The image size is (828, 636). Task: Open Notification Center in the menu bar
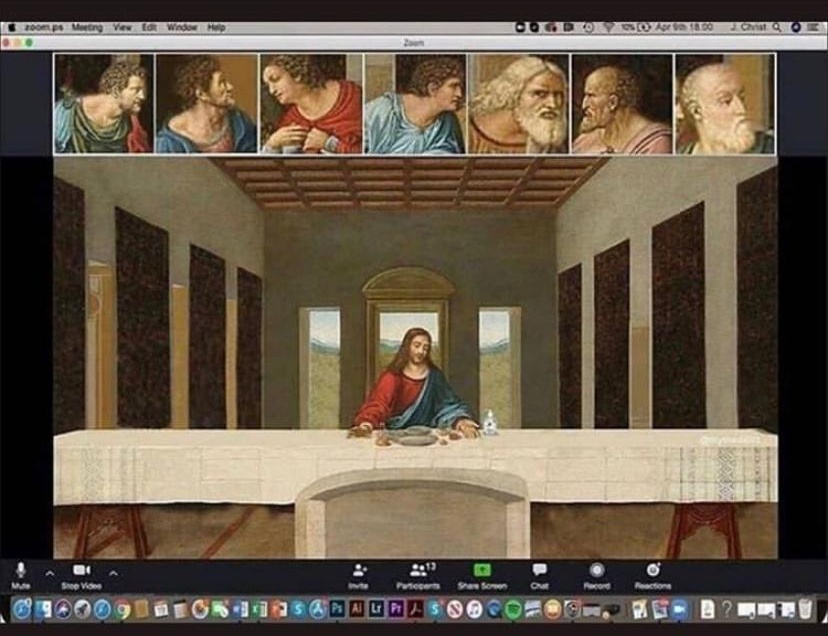[813, 27]
